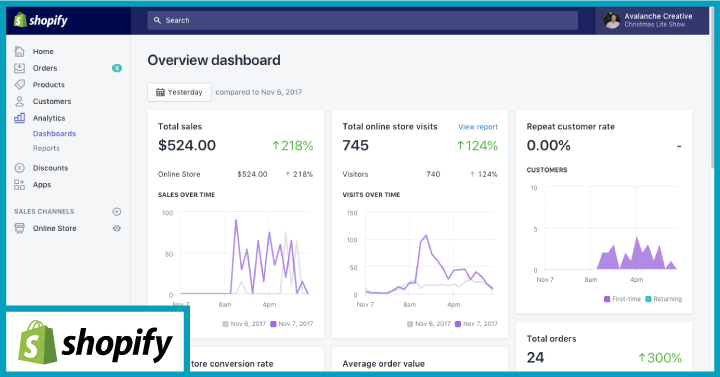Click the Orders inbox icon

[19, 68]
